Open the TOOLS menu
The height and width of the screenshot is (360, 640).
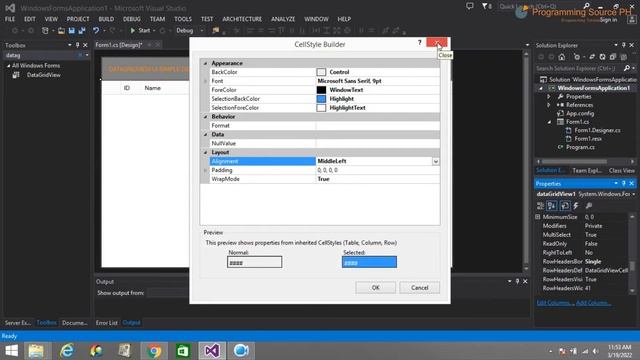(183, 19)
